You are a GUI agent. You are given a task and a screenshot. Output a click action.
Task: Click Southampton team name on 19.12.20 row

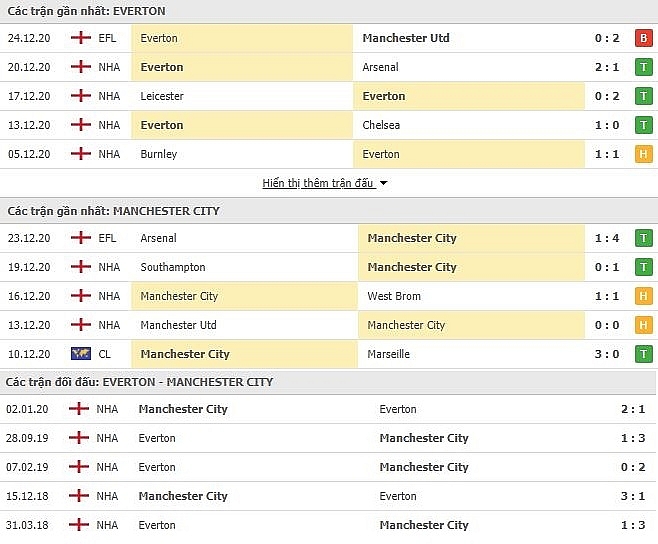point(173,267)
